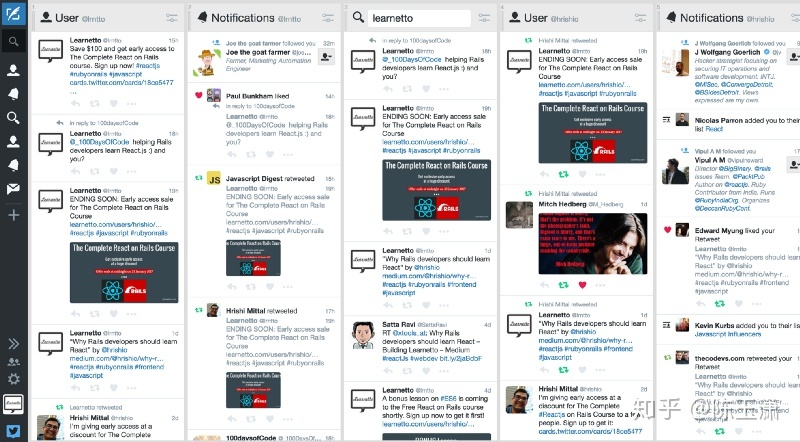Viewport: 800px width, 442px height.
Task: Add a new column with plus icon
Action: pyautogui.click(x=14, y=215)
